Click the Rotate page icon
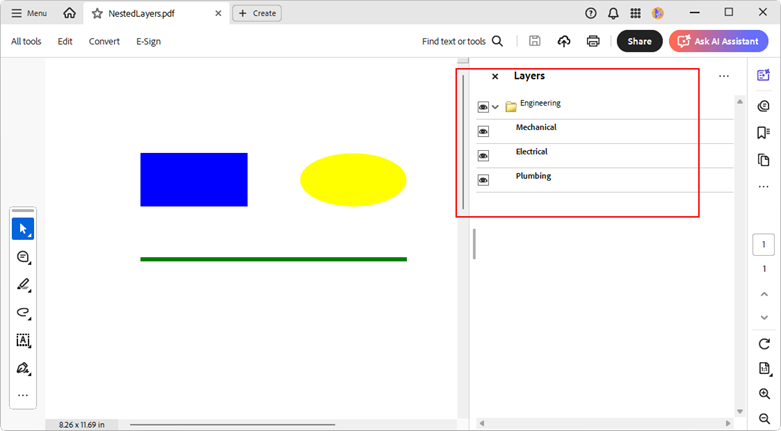This screenshot has width=781, height=431. coord(763,344)
